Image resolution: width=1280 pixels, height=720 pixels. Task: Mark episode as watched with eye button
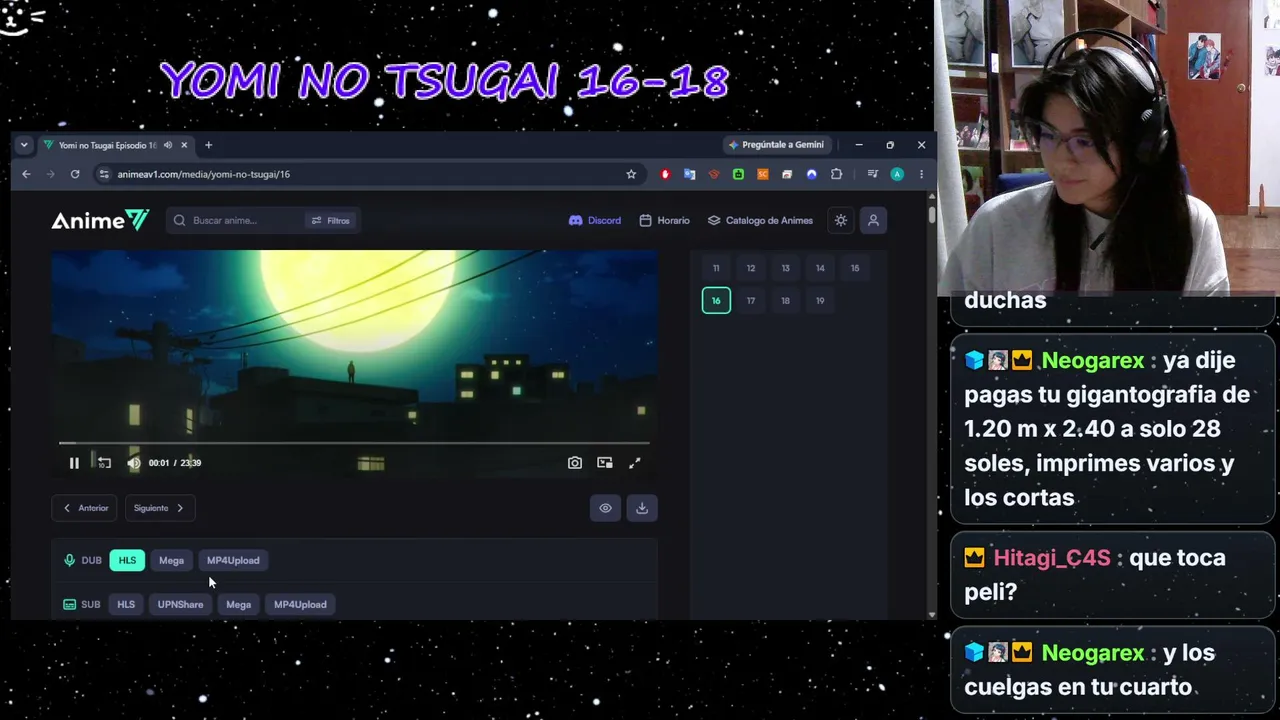tap(605, 508)
